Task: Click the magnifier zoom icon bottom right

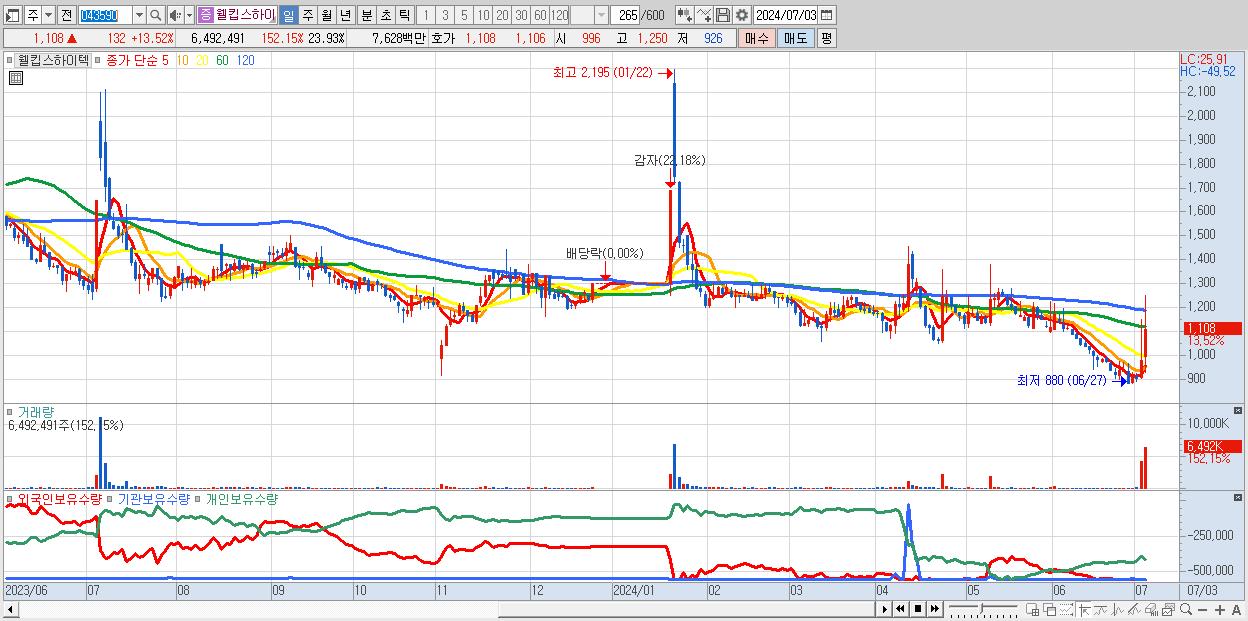Action: pyautogui.click(x=1186, y=609)
